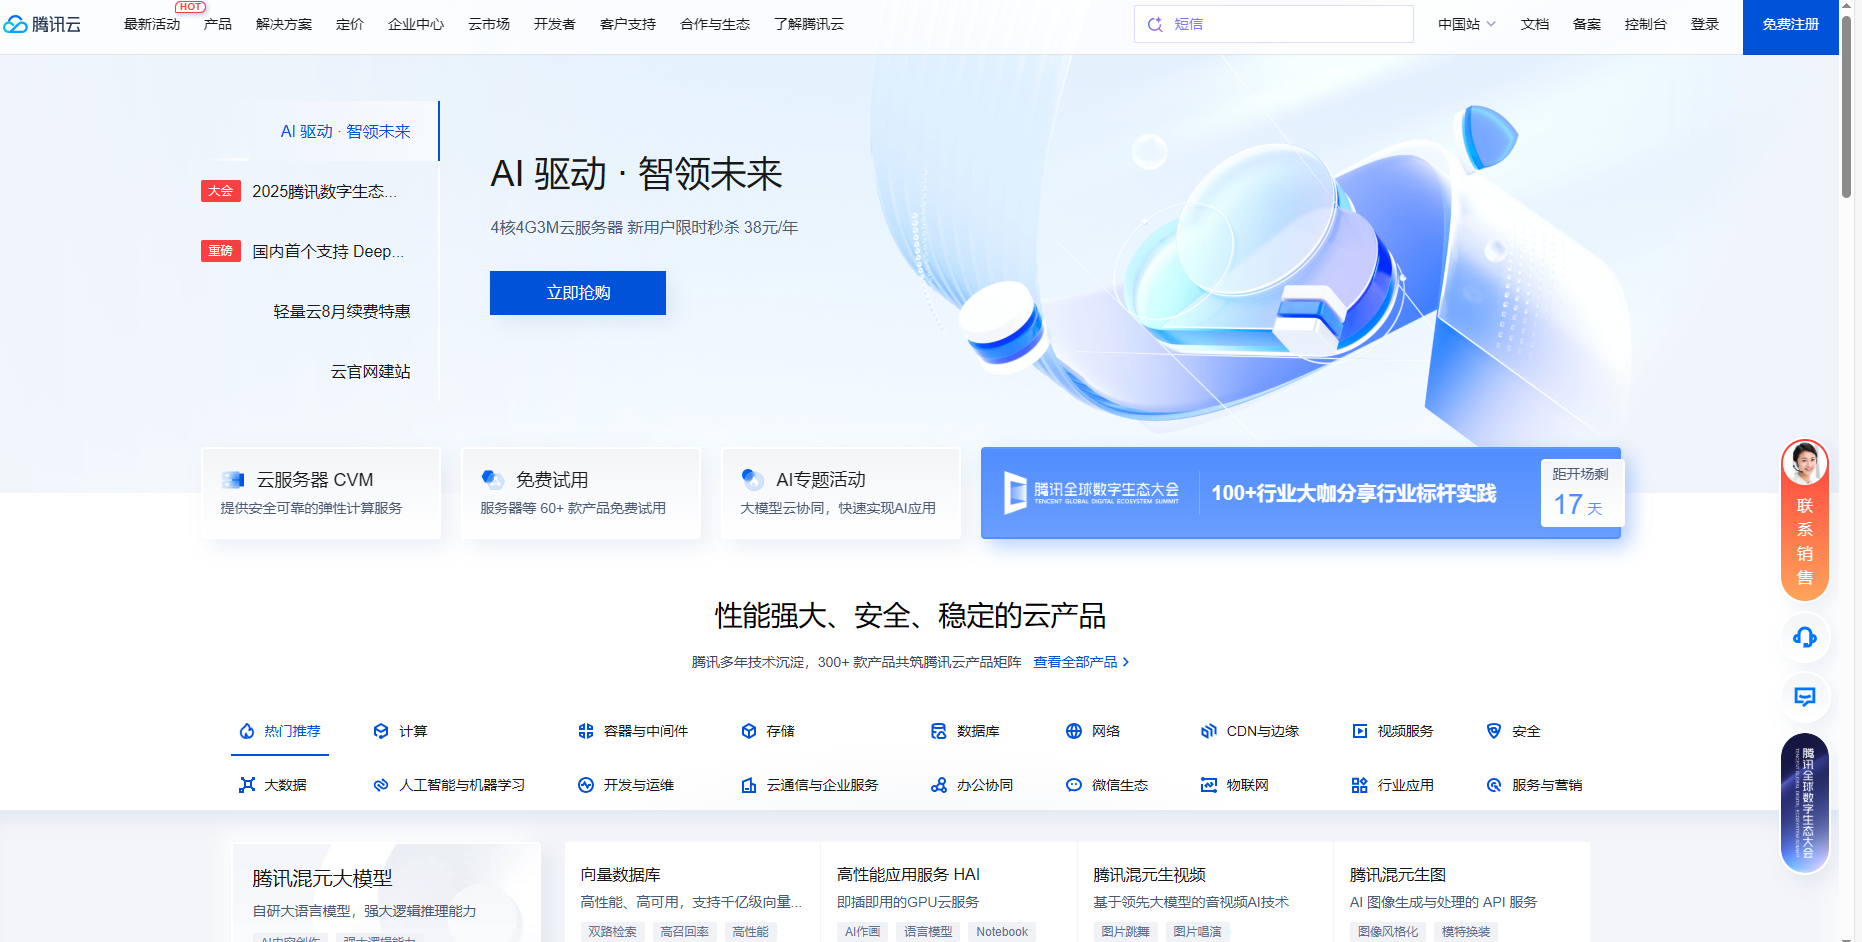Click the 人工智能与机器学习 icon
Screen dimensions: 1862x942
click(381, 785)
